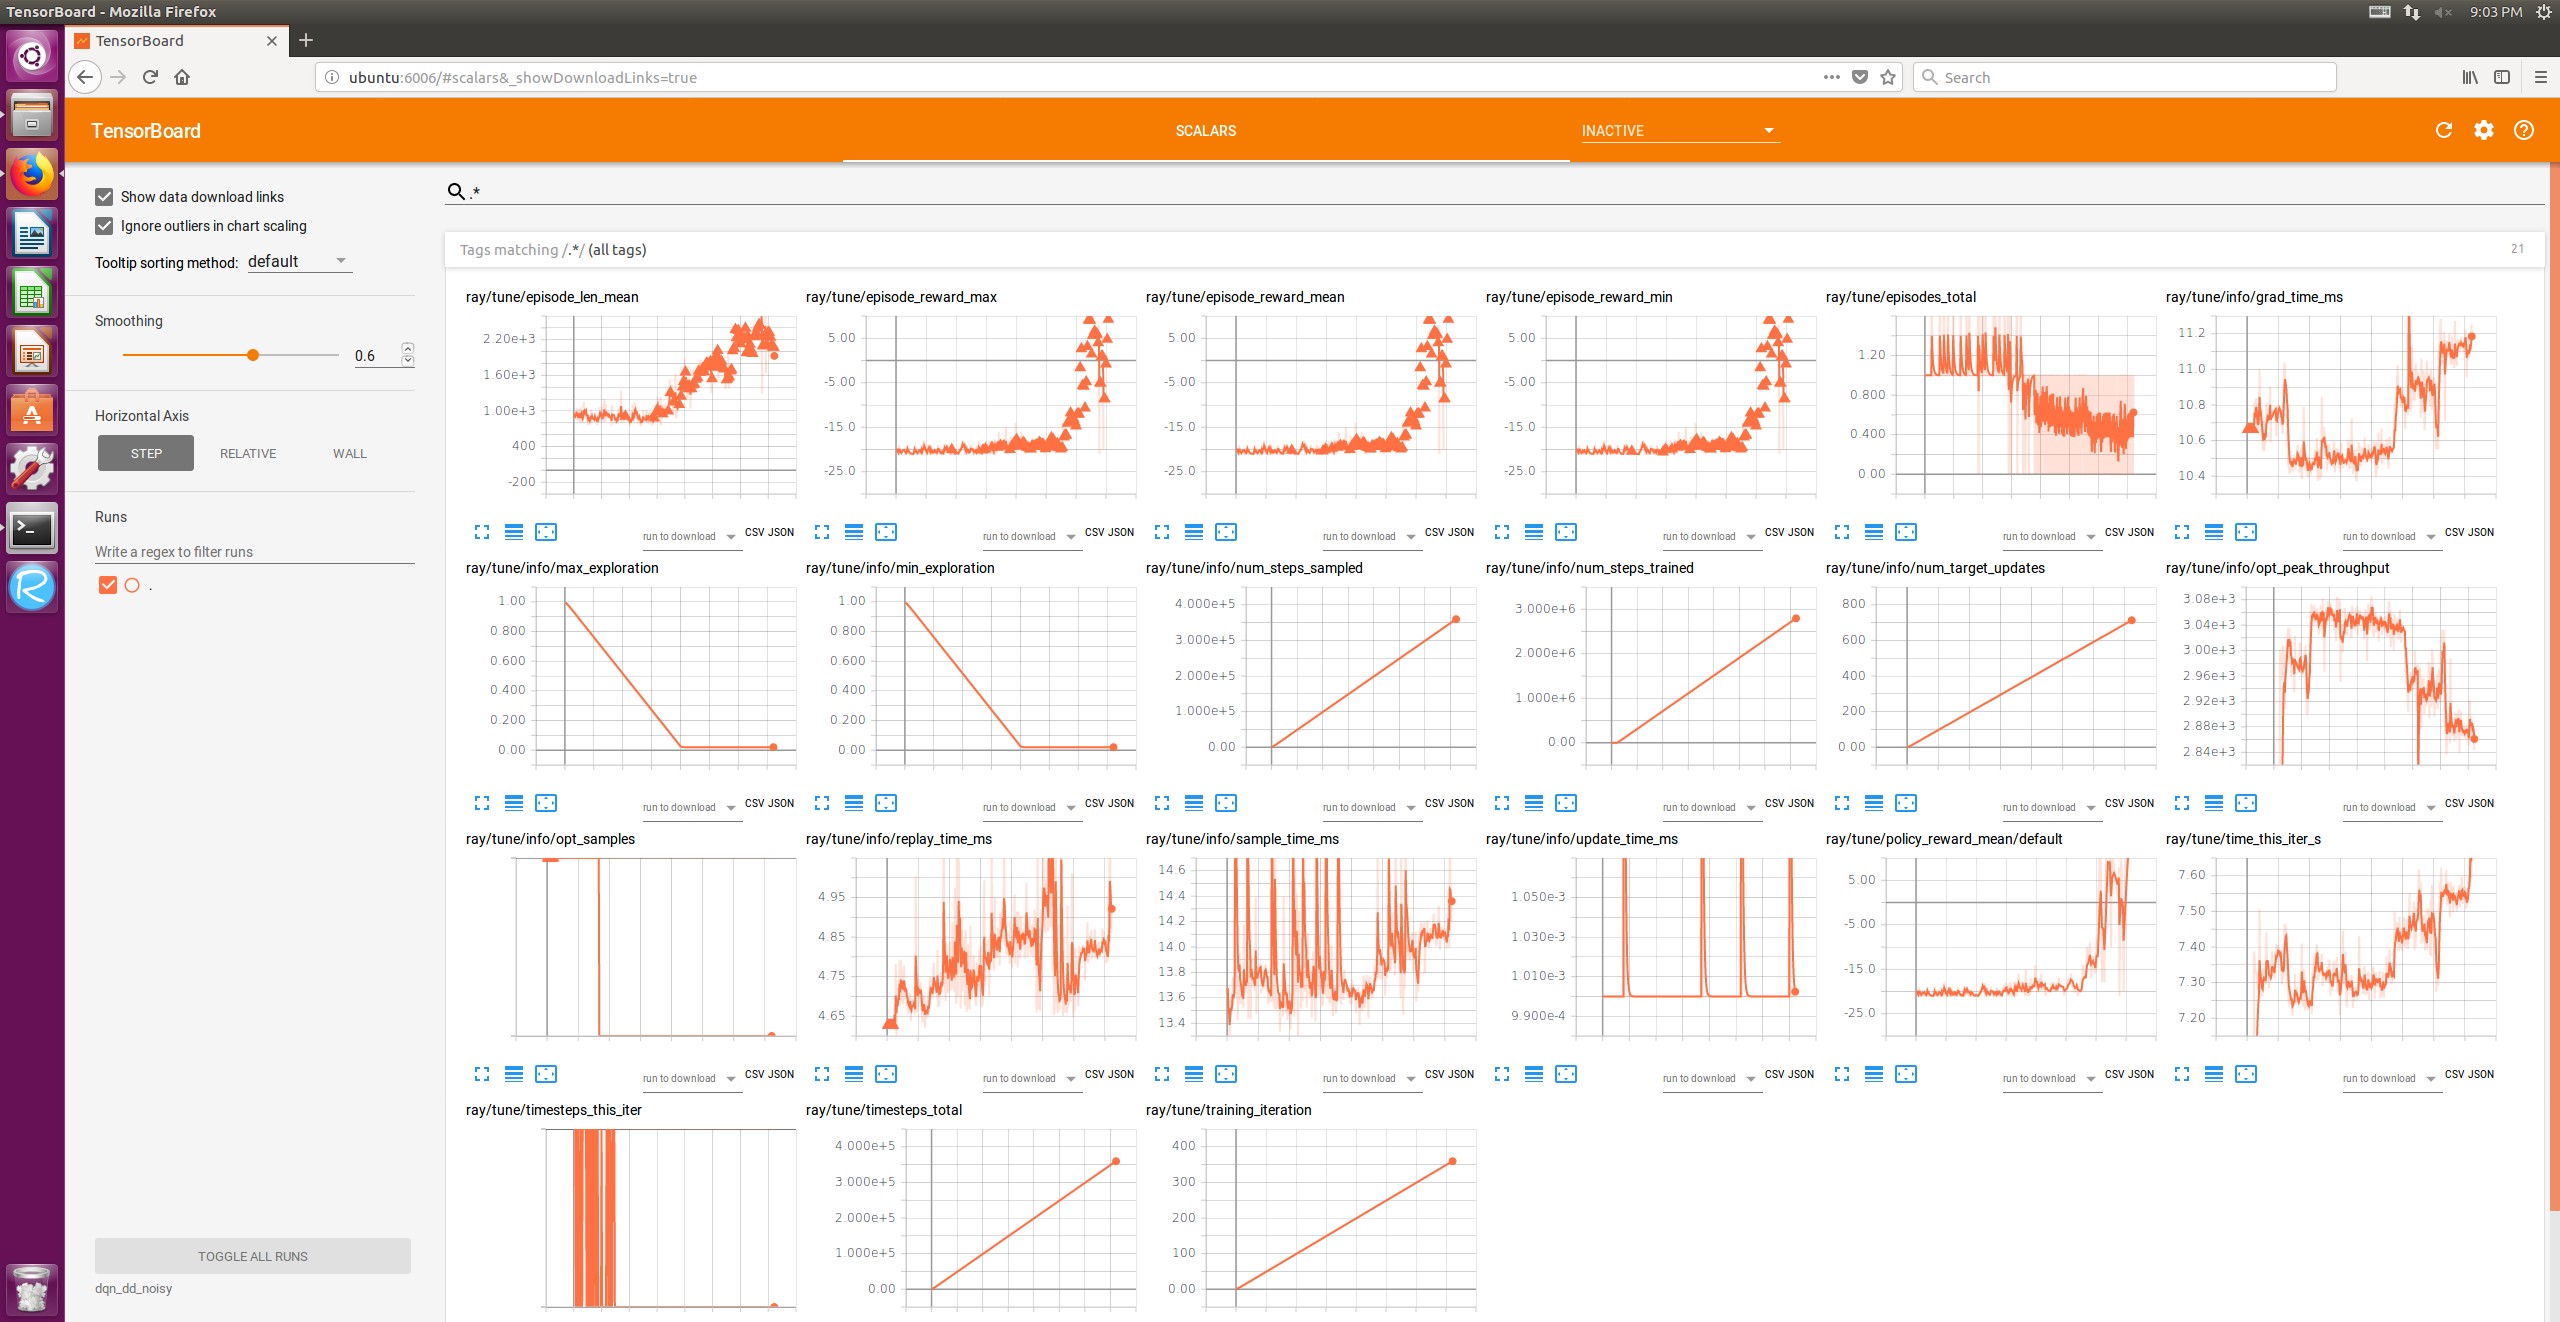Open the TensorBoard help icon

(2523, 130)
